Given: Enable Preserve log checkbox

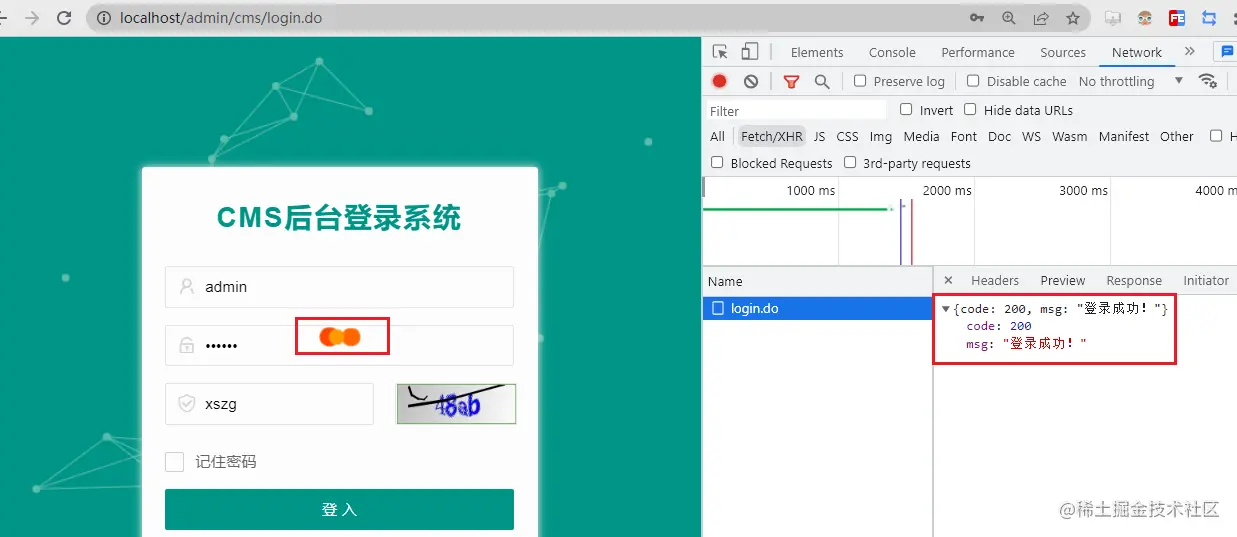Looking at the screenshot, I should coord(860,81).
